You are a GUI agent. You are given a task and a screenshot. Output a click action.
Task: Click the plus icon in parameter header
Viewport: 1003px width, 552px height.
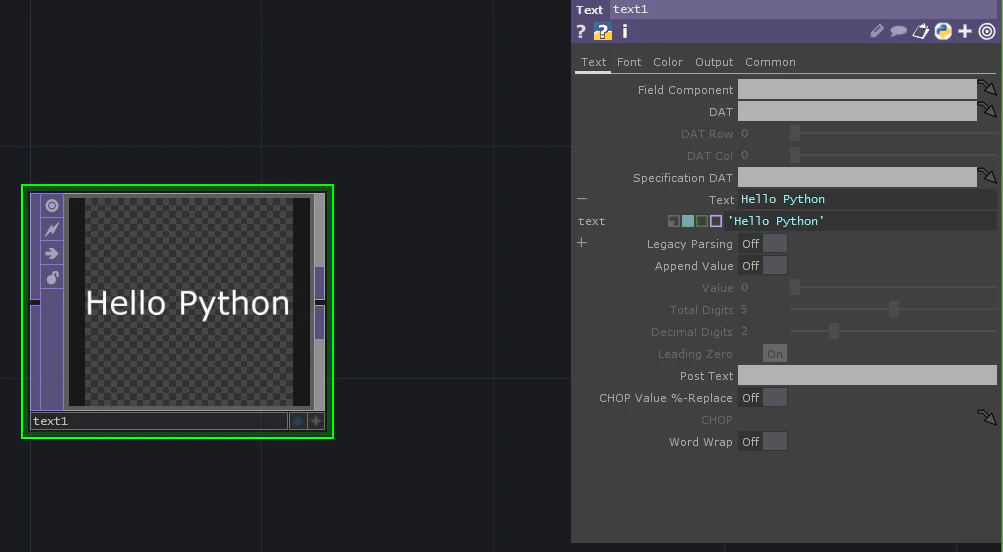tap(965, 31)
